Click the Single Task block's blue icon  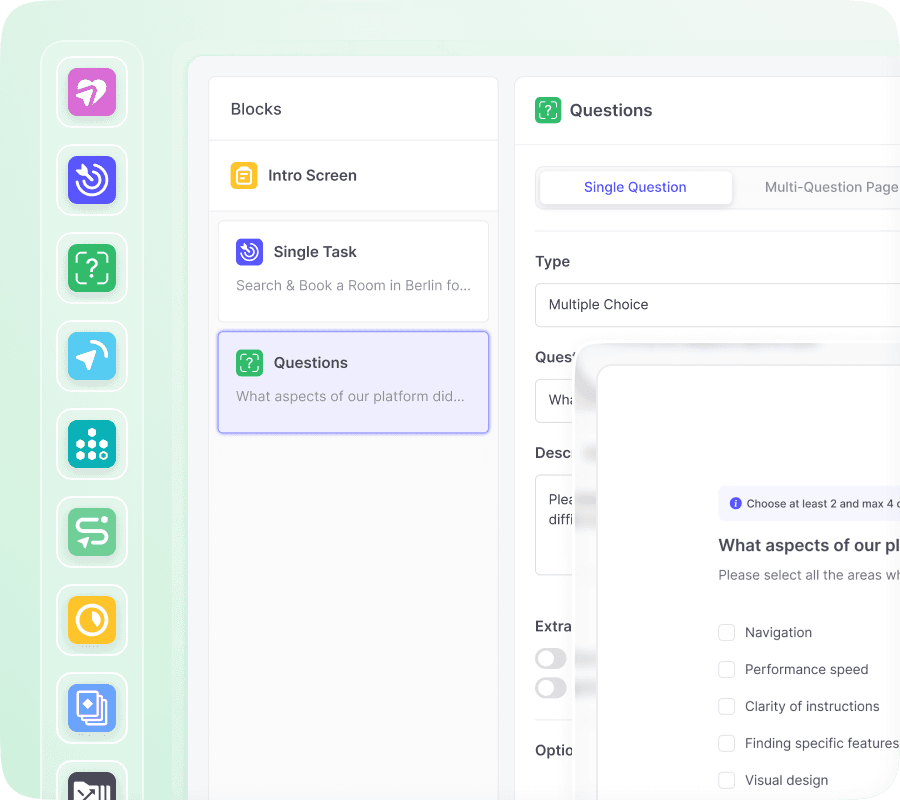(250, 252)
